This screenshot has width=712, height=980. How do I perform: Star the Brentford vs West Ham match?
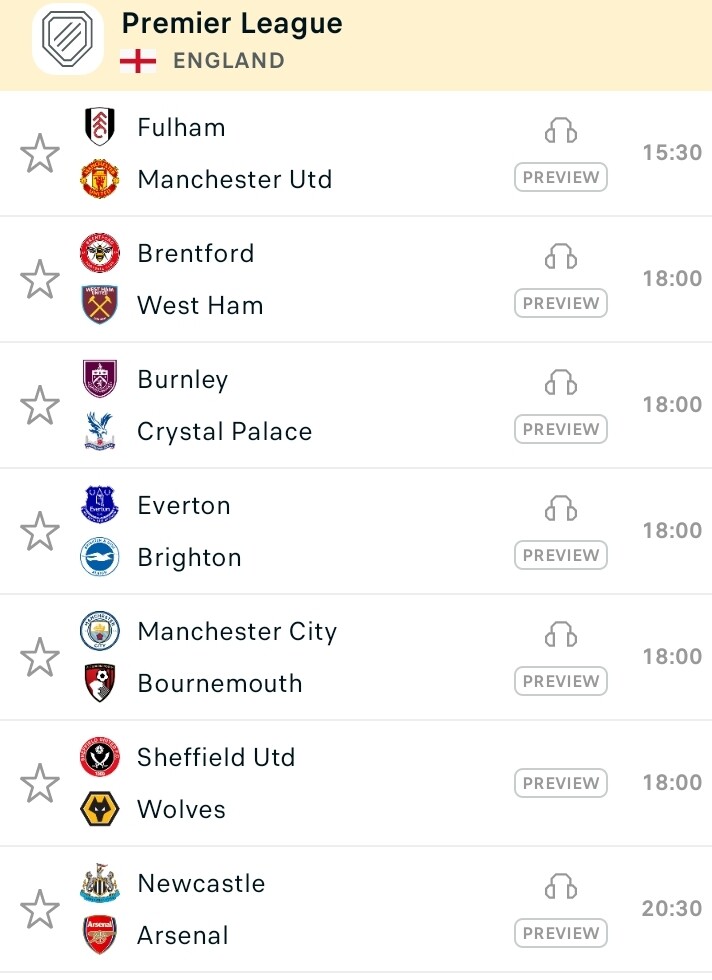click(40, 280)
